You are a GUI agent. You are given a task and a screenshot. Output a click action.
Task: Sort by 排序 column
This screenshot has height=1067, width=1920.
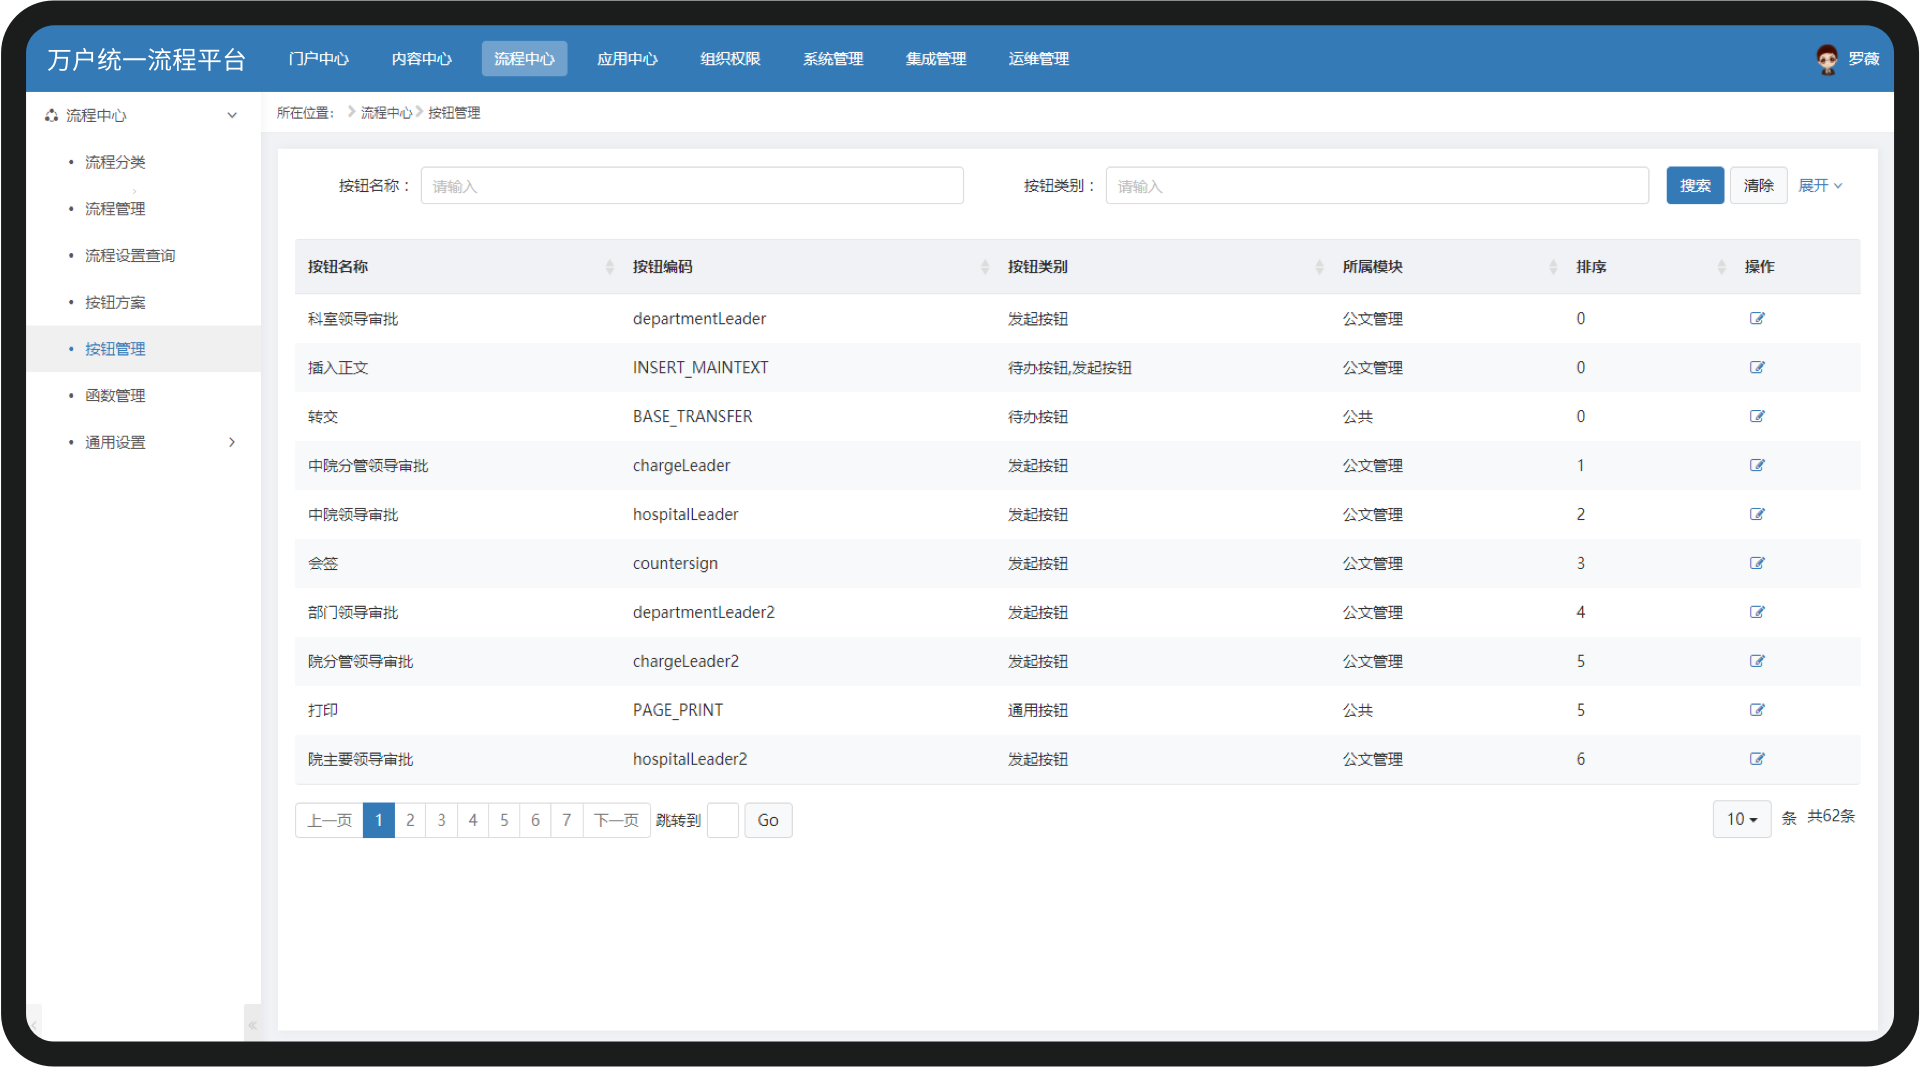tap(1721, 267)
